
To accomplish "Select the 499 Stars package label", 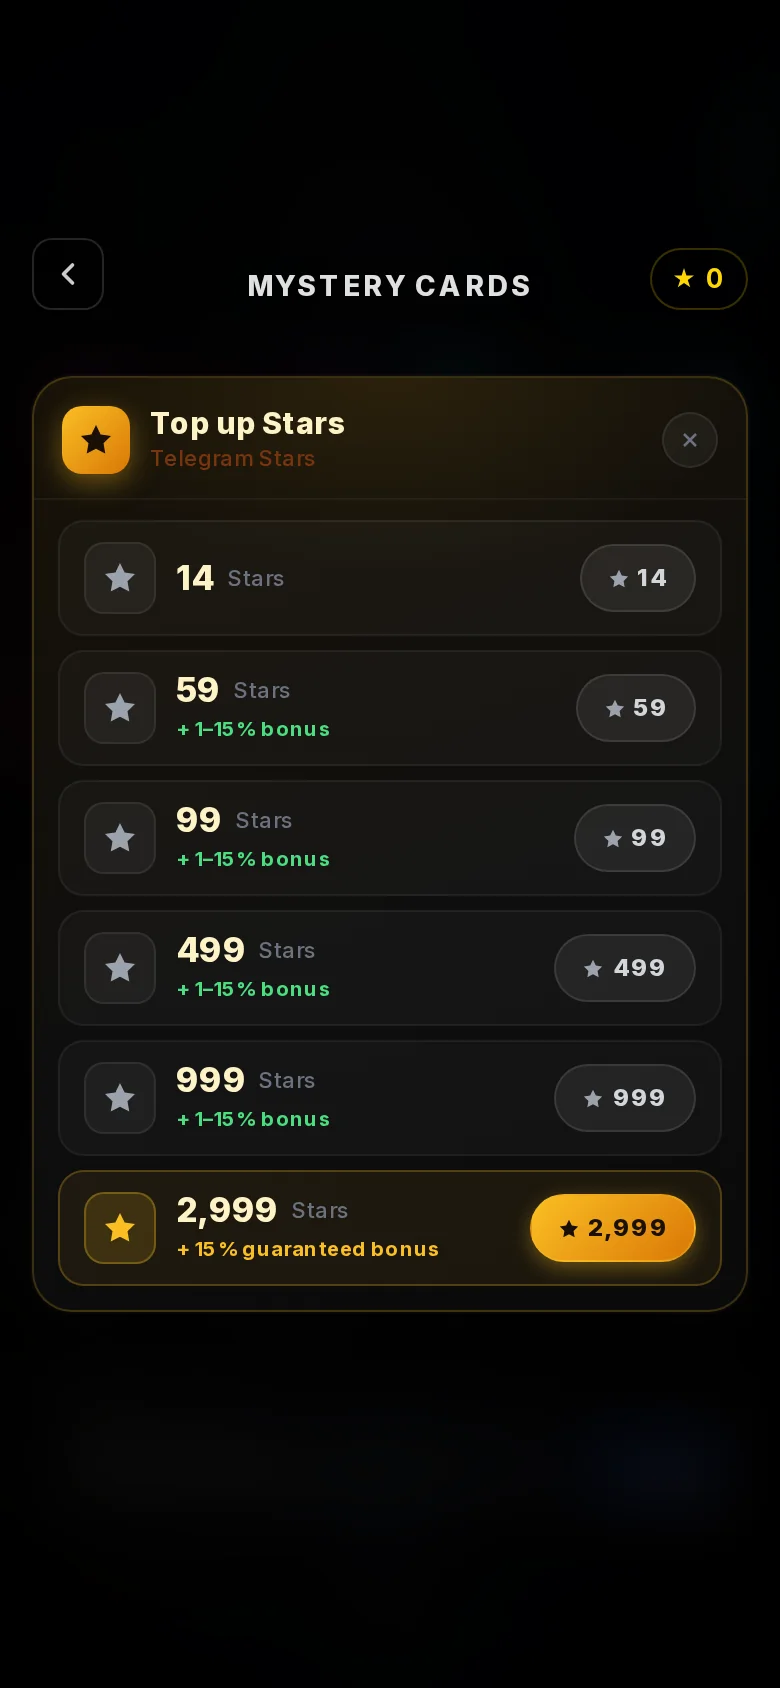I will [x=246, y=950].
